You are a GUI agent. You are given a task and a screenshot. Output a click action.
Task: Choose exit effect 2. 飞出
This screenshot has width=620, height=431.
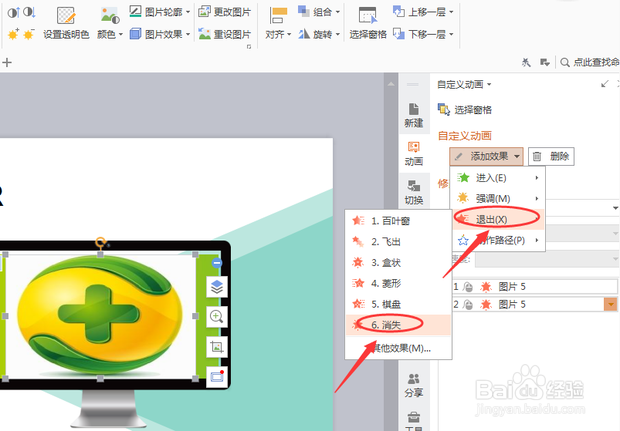398,242
